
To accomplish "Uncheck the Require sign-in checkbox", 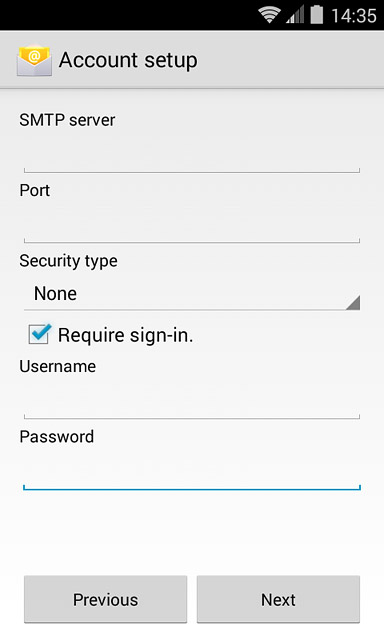I will (39, 334).
